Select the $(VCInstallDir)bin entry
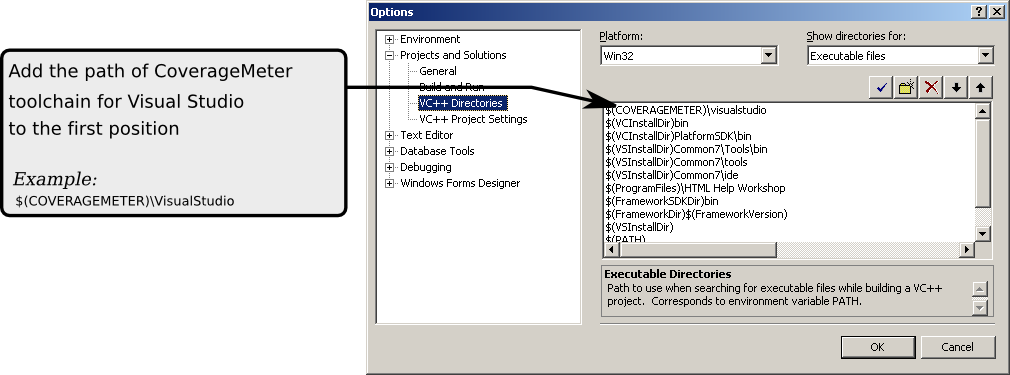This screenshot has width=1010, height=375. (647, 123)
